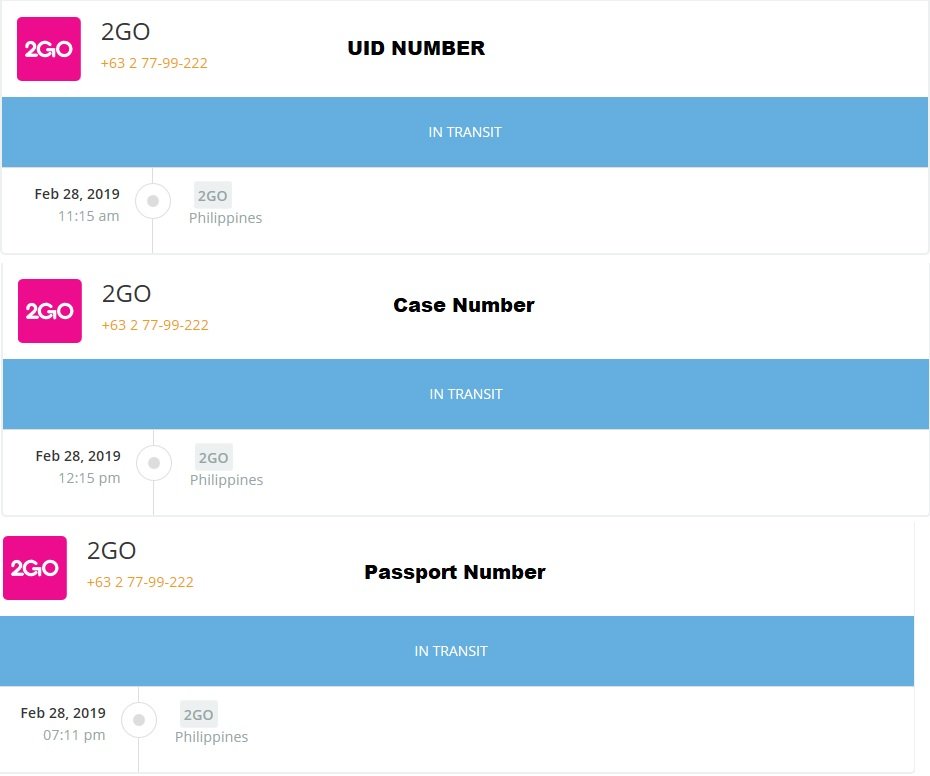This screenshot has width=930, height=776.
Task: Click the 2GO tag at 07:11 pm entry
Action: [x=199, y=715]
